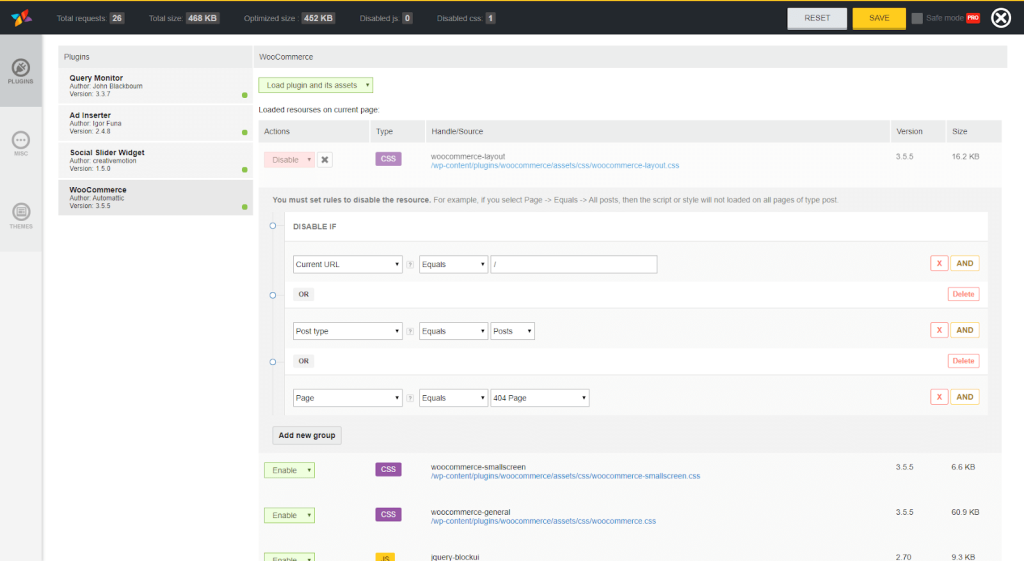Open the Current URL condition dropdown

(347, 264)
